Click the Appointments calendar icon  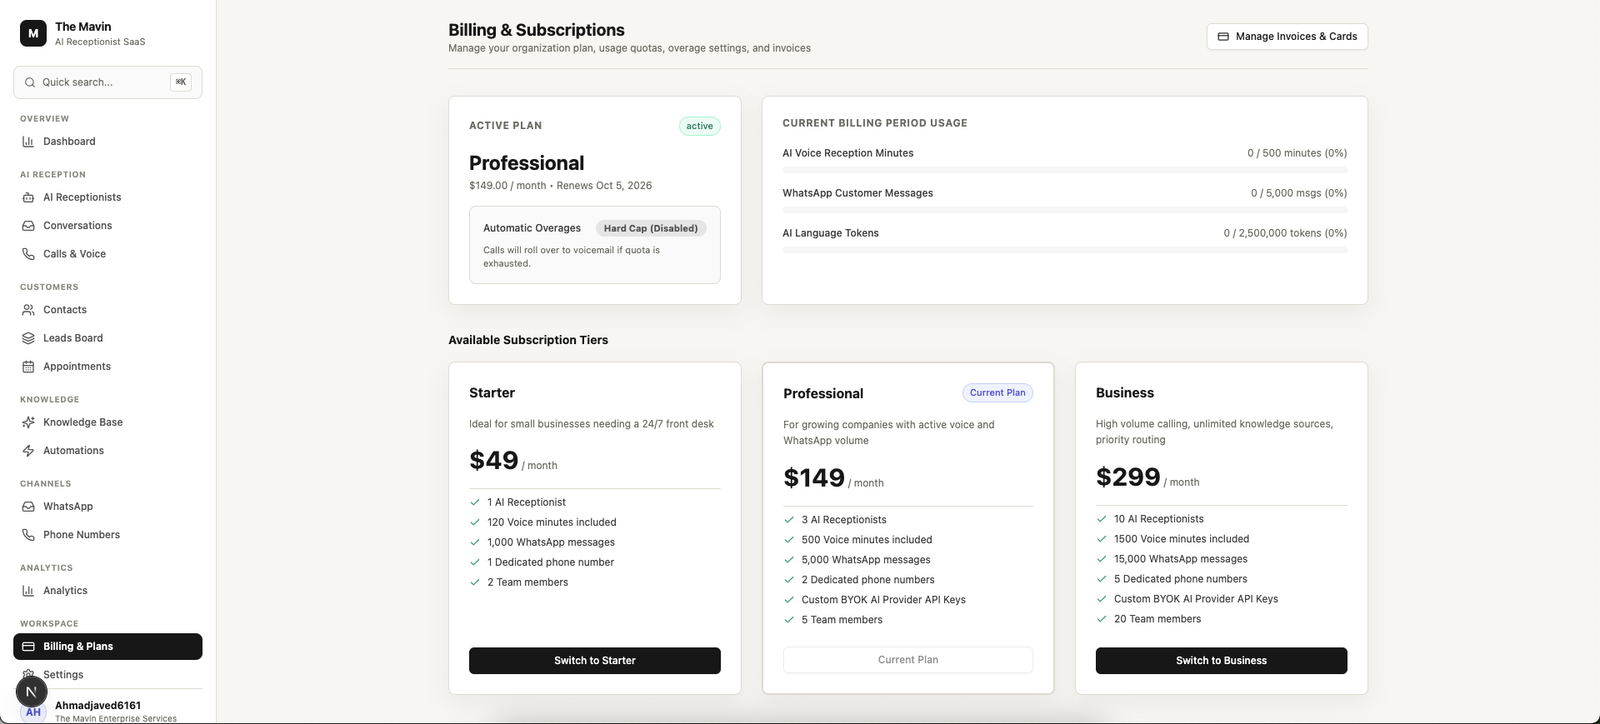coord(28,366)
